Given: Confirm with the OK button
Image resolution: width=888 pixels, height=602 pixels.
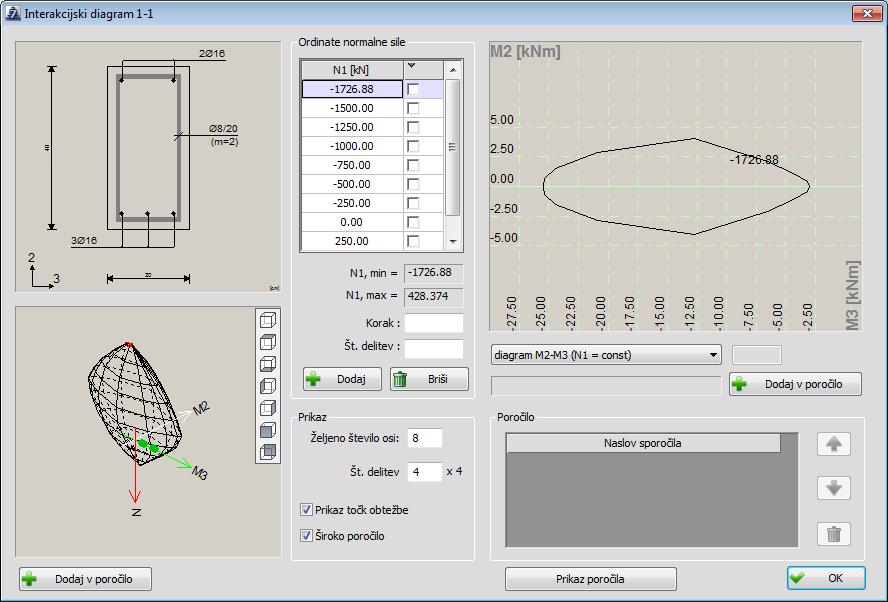Looking at the screenshot, I should (x=826, y=578).
